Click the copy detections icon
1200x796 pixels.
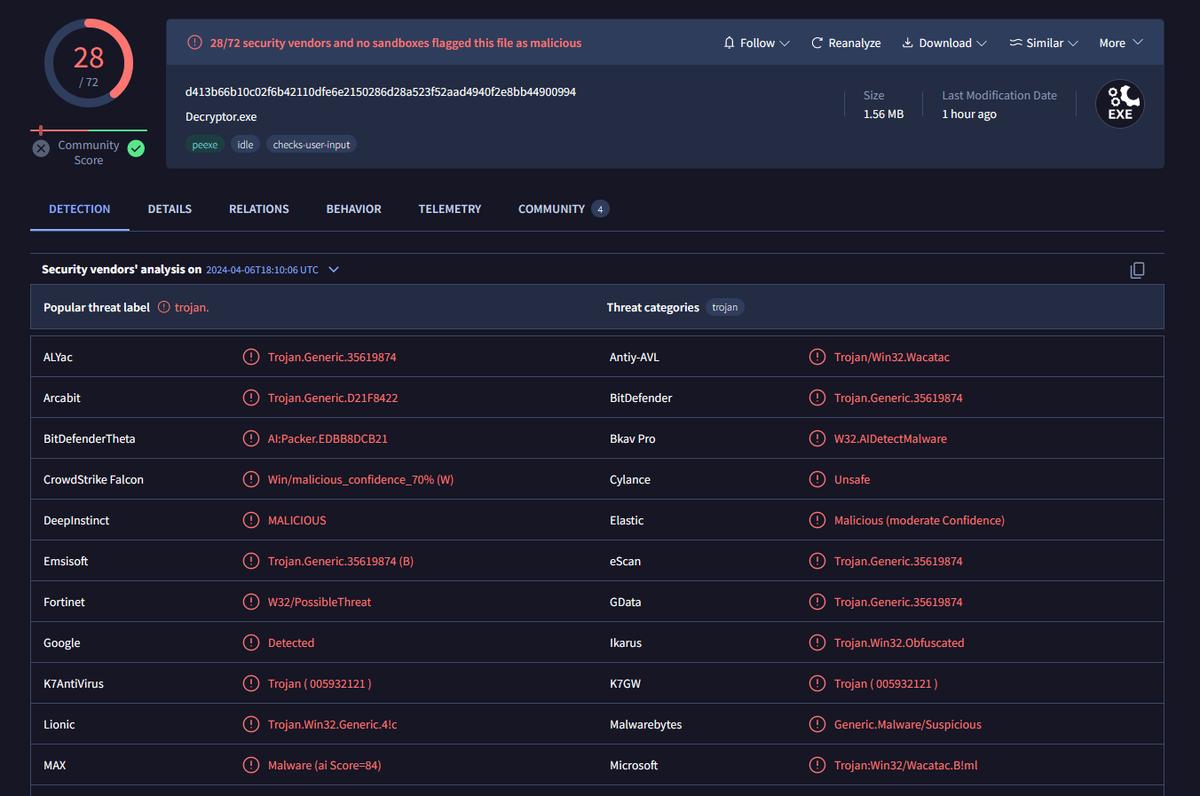click(1137, 270)
